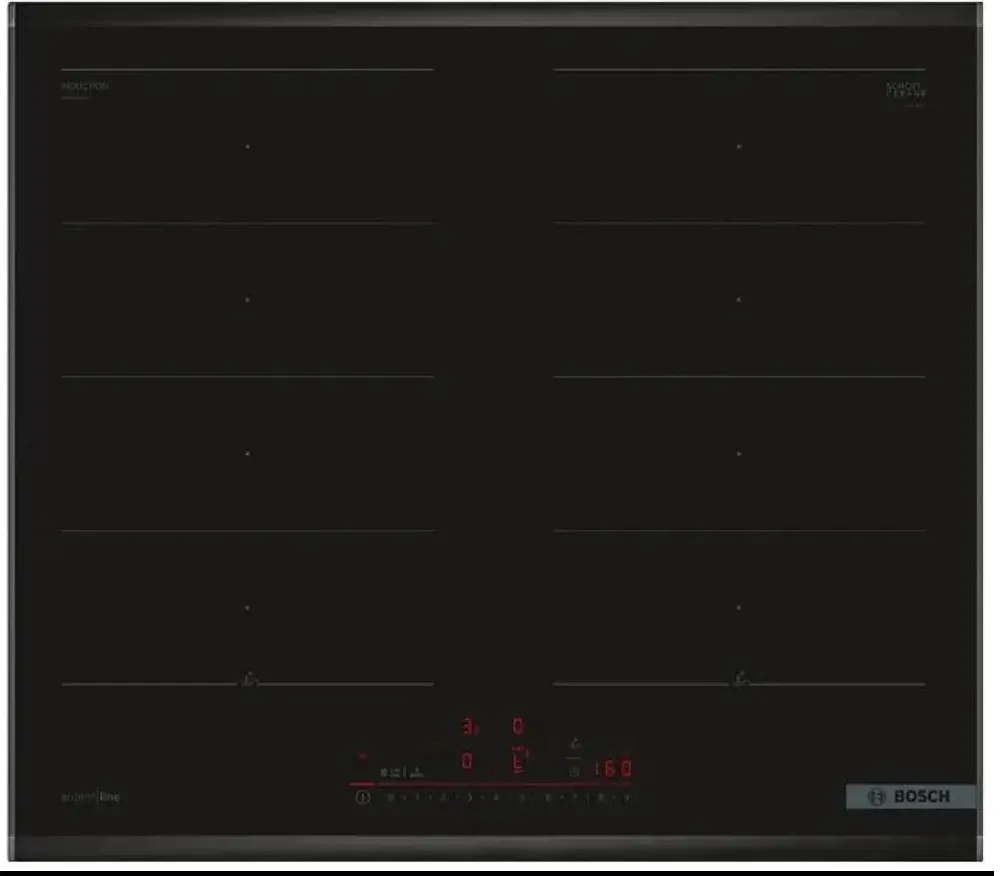Tap the Schott Ceran logo
Image resolution: width=1000 pixels, height=876 pixels.
click(906, 90)
